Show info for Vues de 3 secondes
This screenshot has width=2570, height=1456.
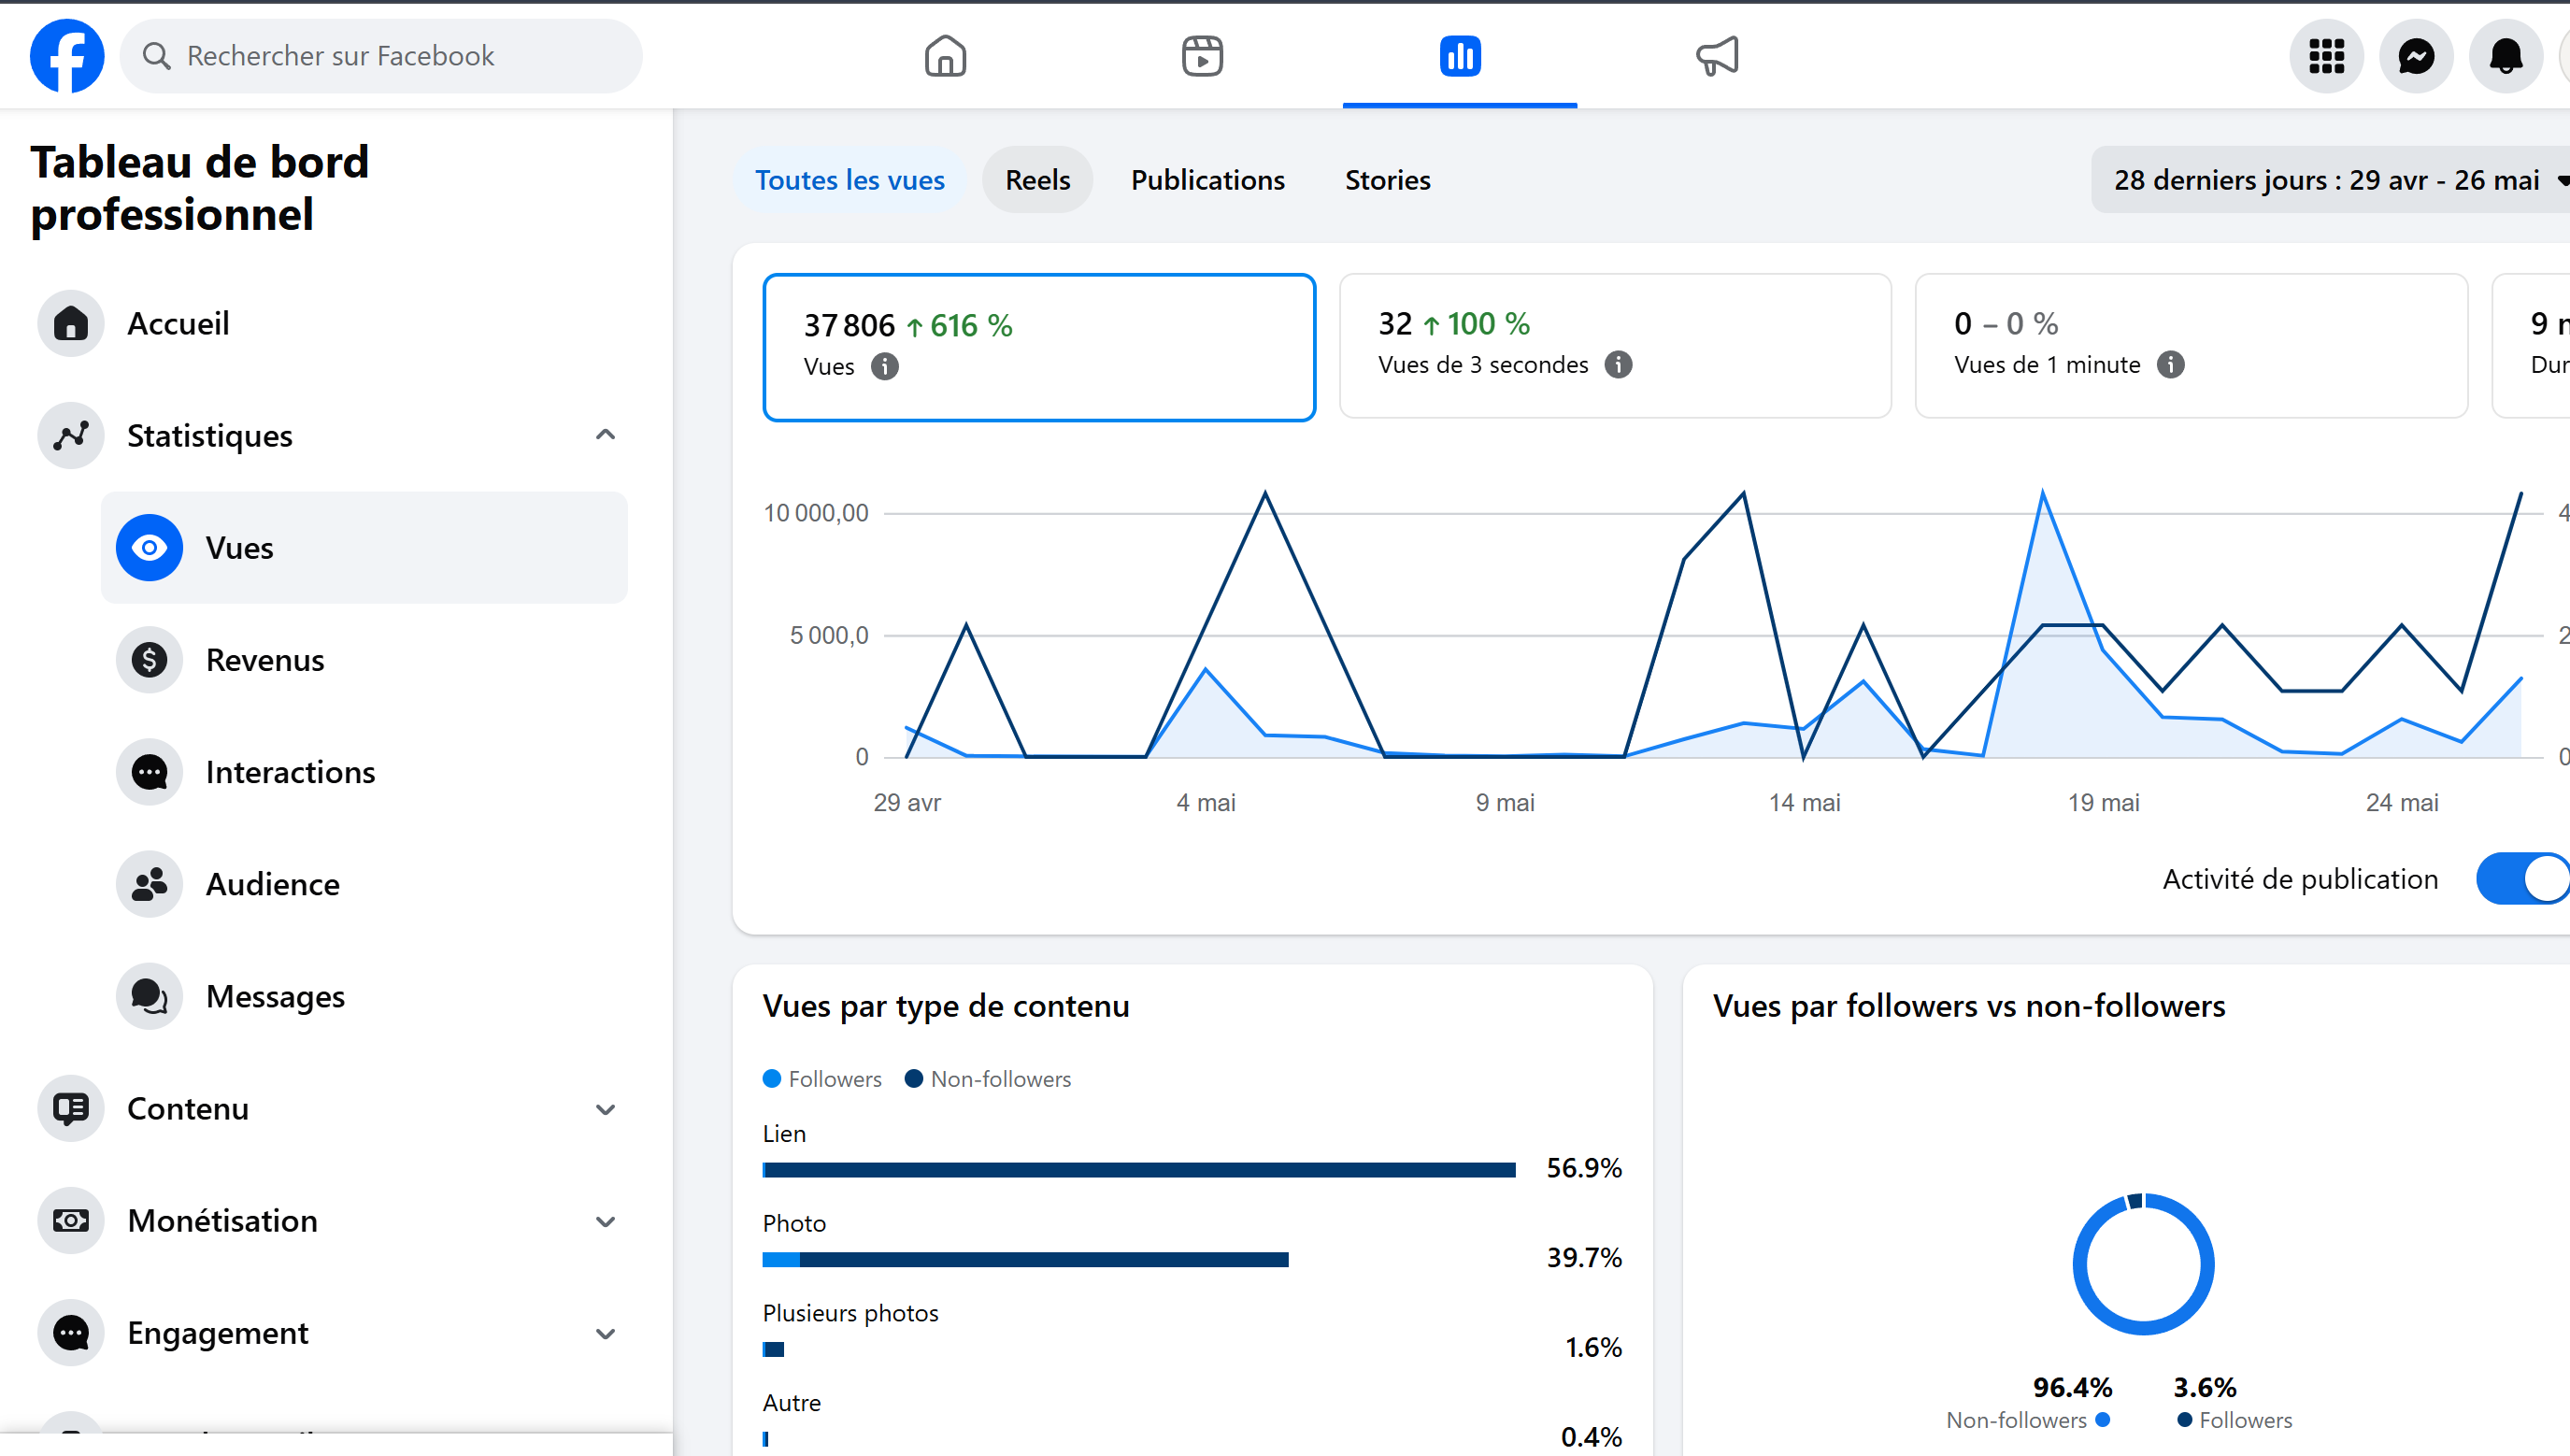tap(1618, 365)
